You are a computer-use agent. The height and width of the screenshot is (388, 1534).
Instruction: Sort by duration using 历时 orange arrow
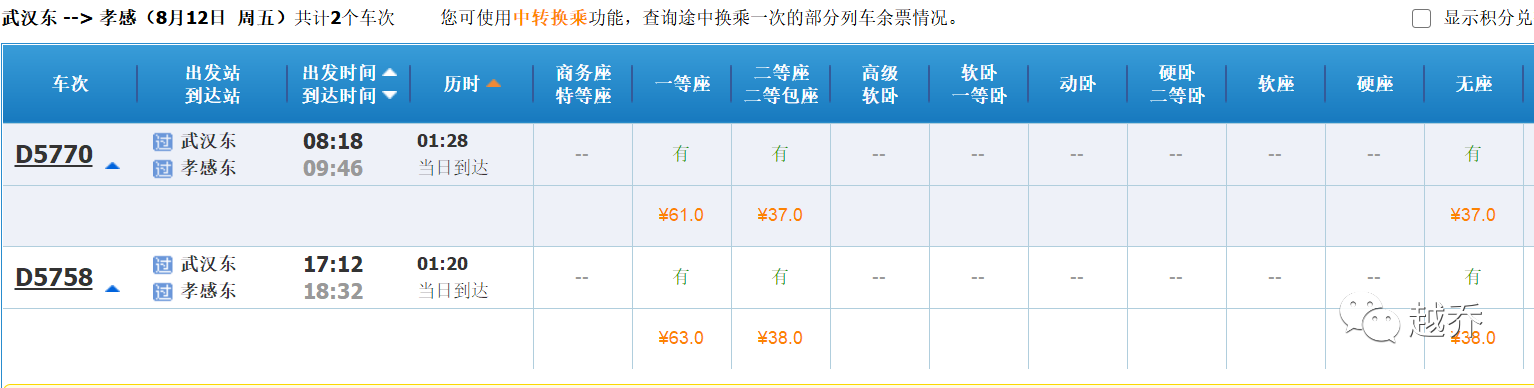click(494, 84)
